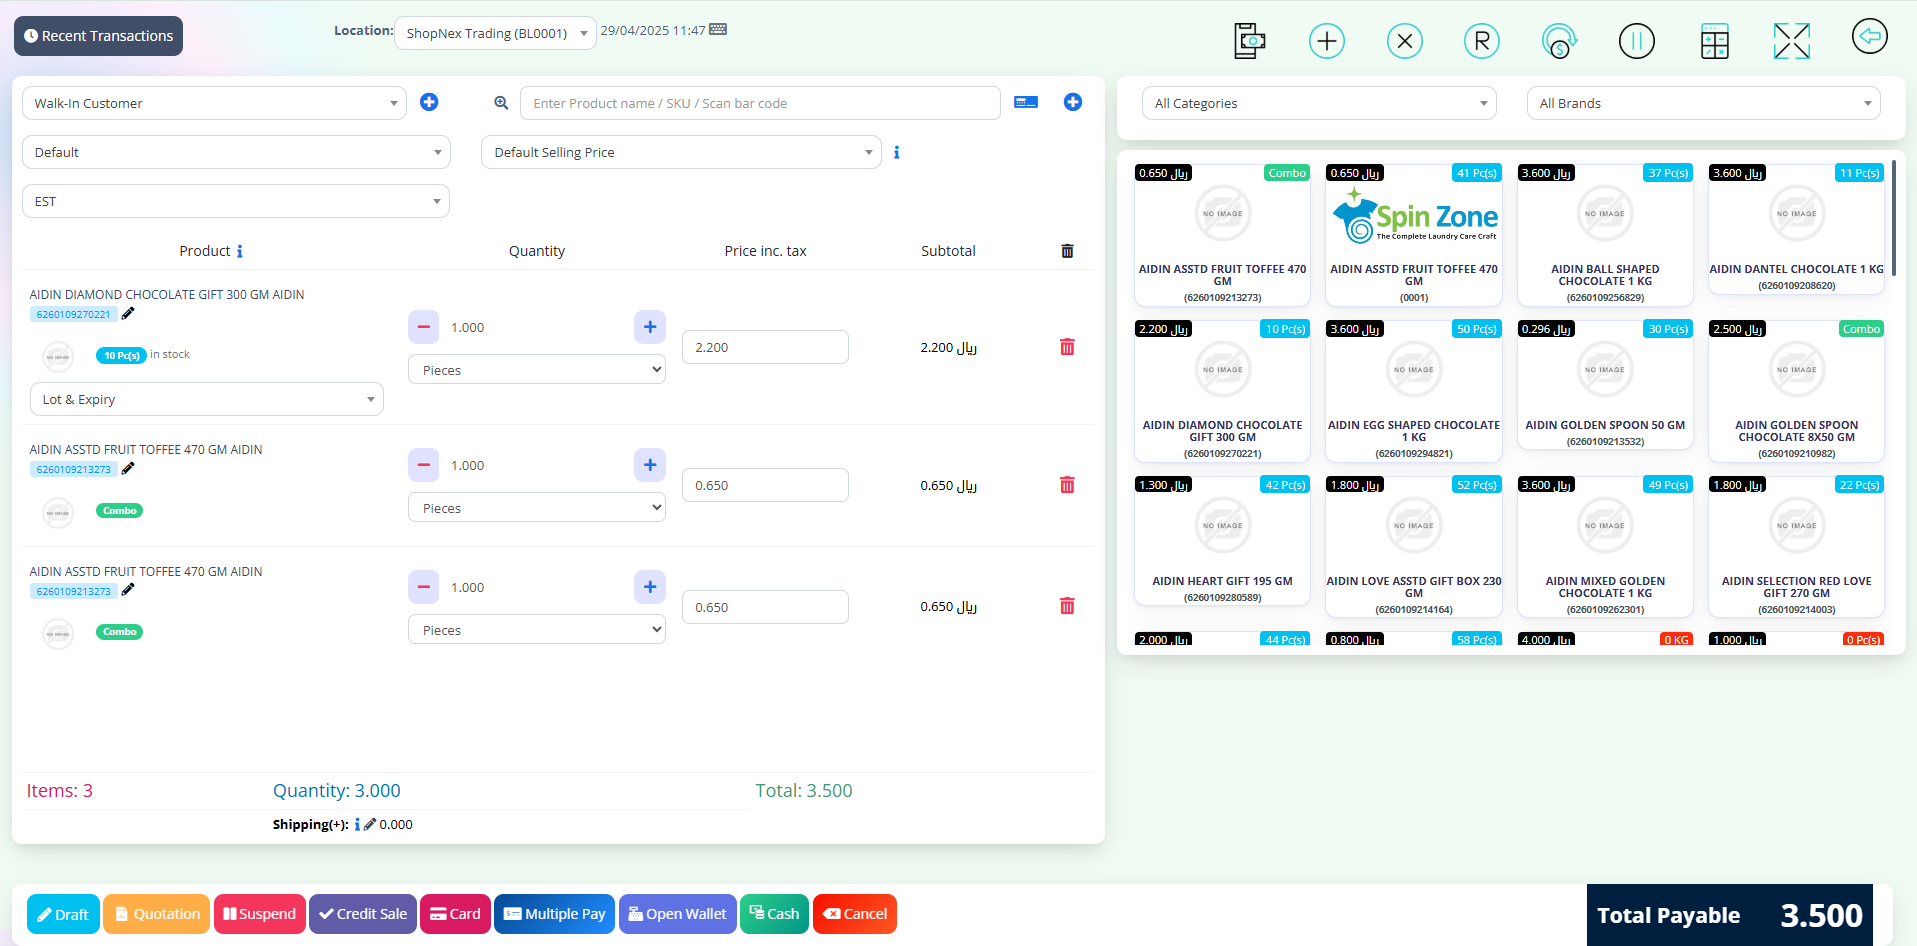Click the fullscreen expand icon
The height and width of the screenshot is (946, 1917).
(1791, 40)
